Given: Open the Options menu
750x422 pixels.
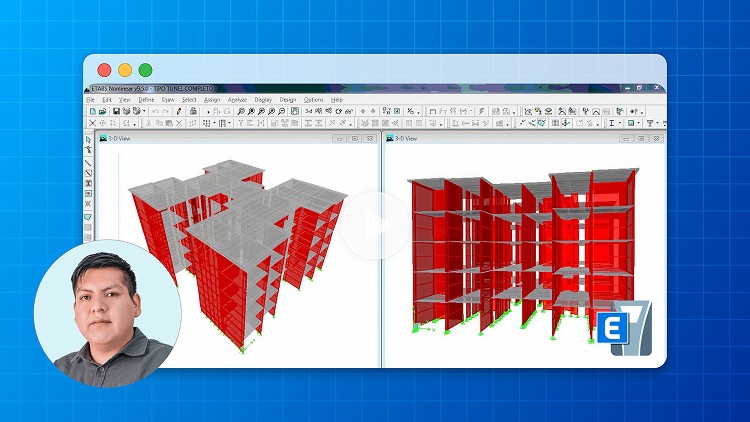Looking at the screenshot, I should pyautogui.click(x=313, y=100).
